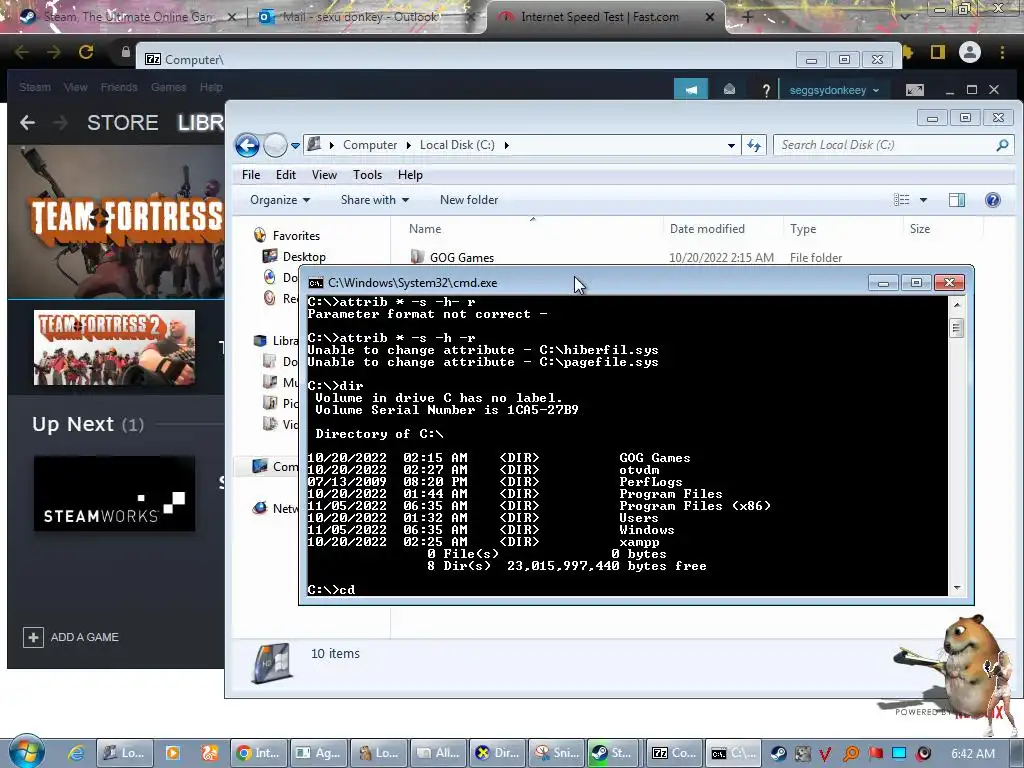Image resolution: width=1024 pixels, height=768 pixels.
Task: Open Edit menu in Explorer
Action: 285,174
